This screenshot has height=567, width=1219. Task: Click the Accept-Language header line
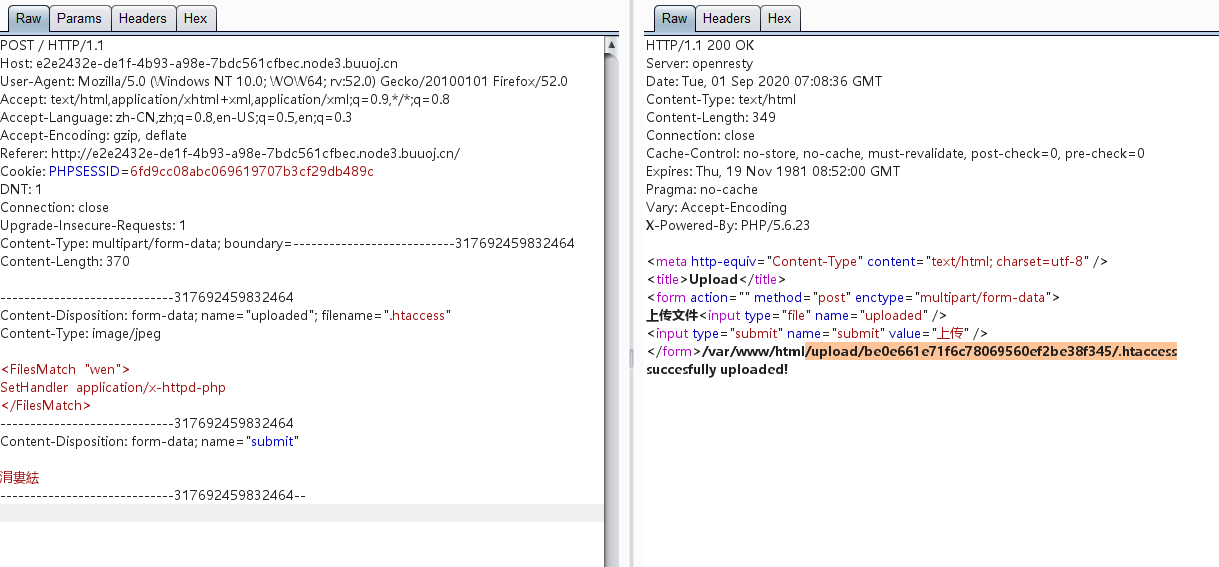[176, 117]
